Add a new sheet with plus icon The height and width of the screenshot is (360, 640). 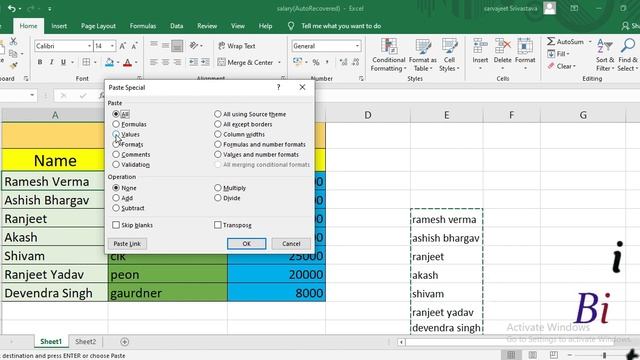coord(124,342)
